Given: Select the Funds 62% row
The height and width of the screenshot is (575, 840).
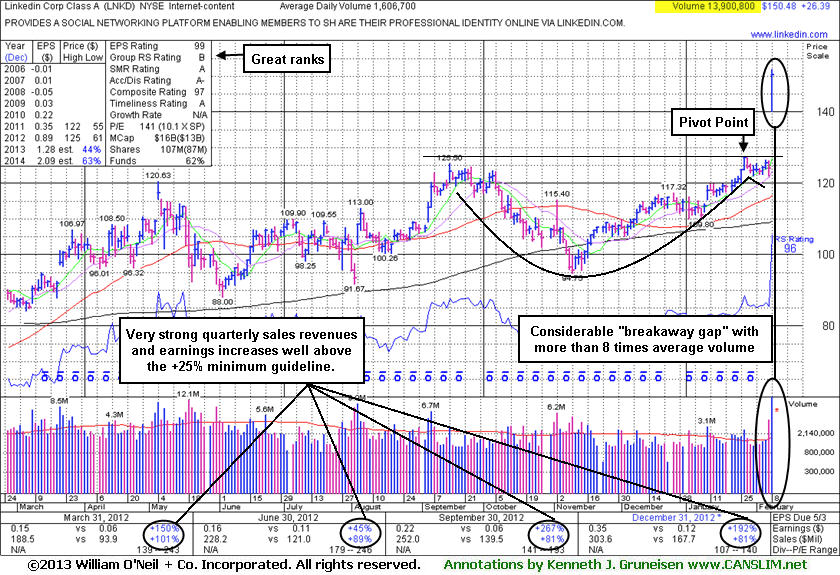Looking at the screenshot, I should [157, 161].
